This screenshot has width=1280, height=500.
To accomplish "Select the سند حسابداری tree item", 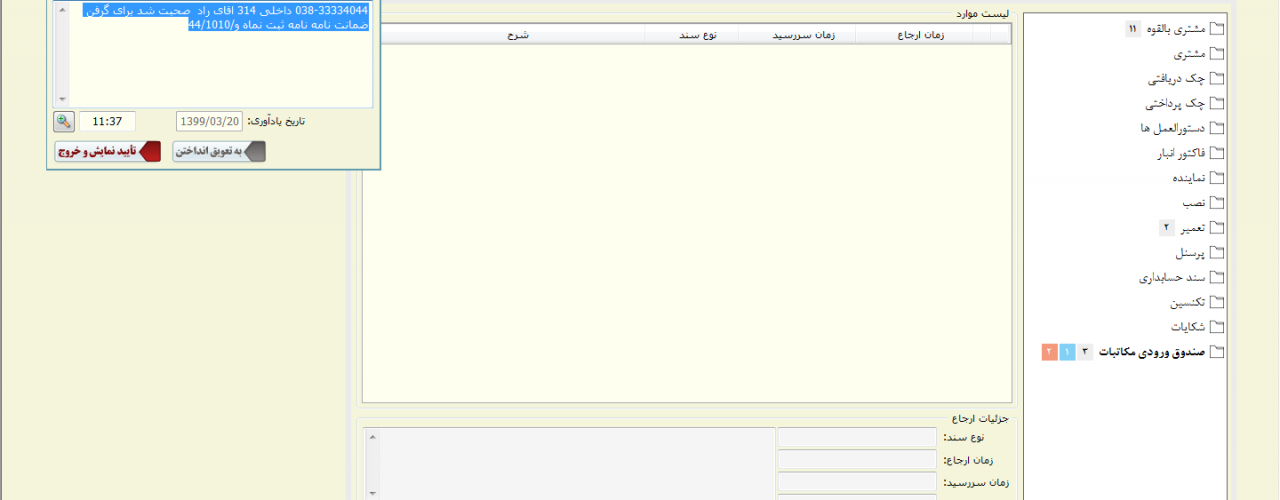I will 1175,277.
